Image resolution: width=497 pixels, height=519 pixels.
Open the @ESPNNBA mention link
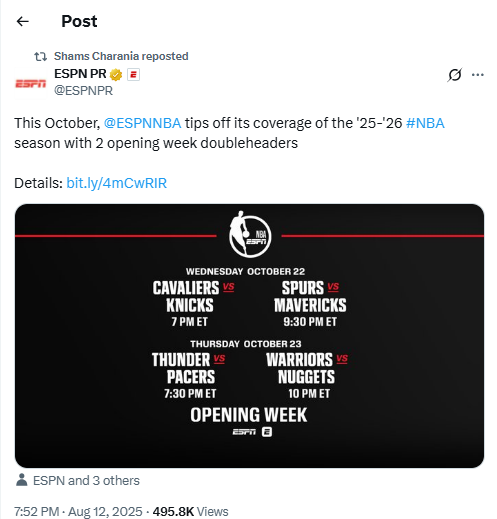pos(142,123)
